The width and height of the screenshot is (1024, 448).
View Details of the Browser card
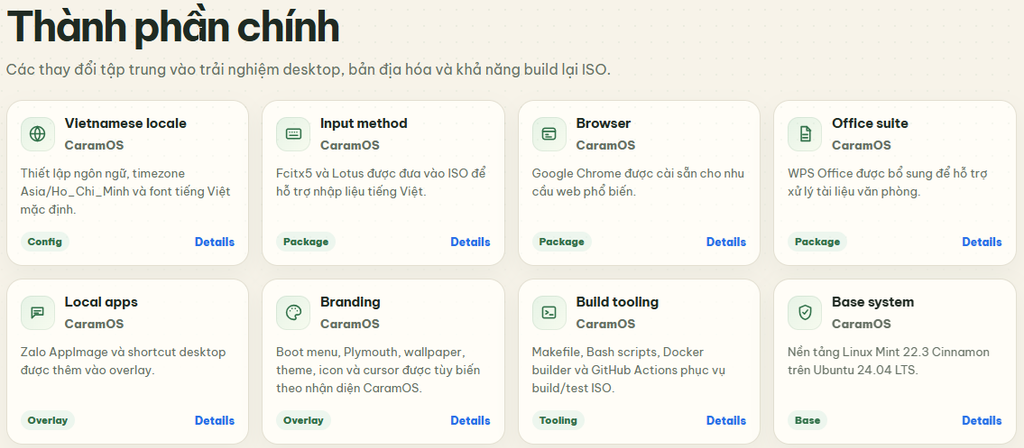(x=726, y=242)
